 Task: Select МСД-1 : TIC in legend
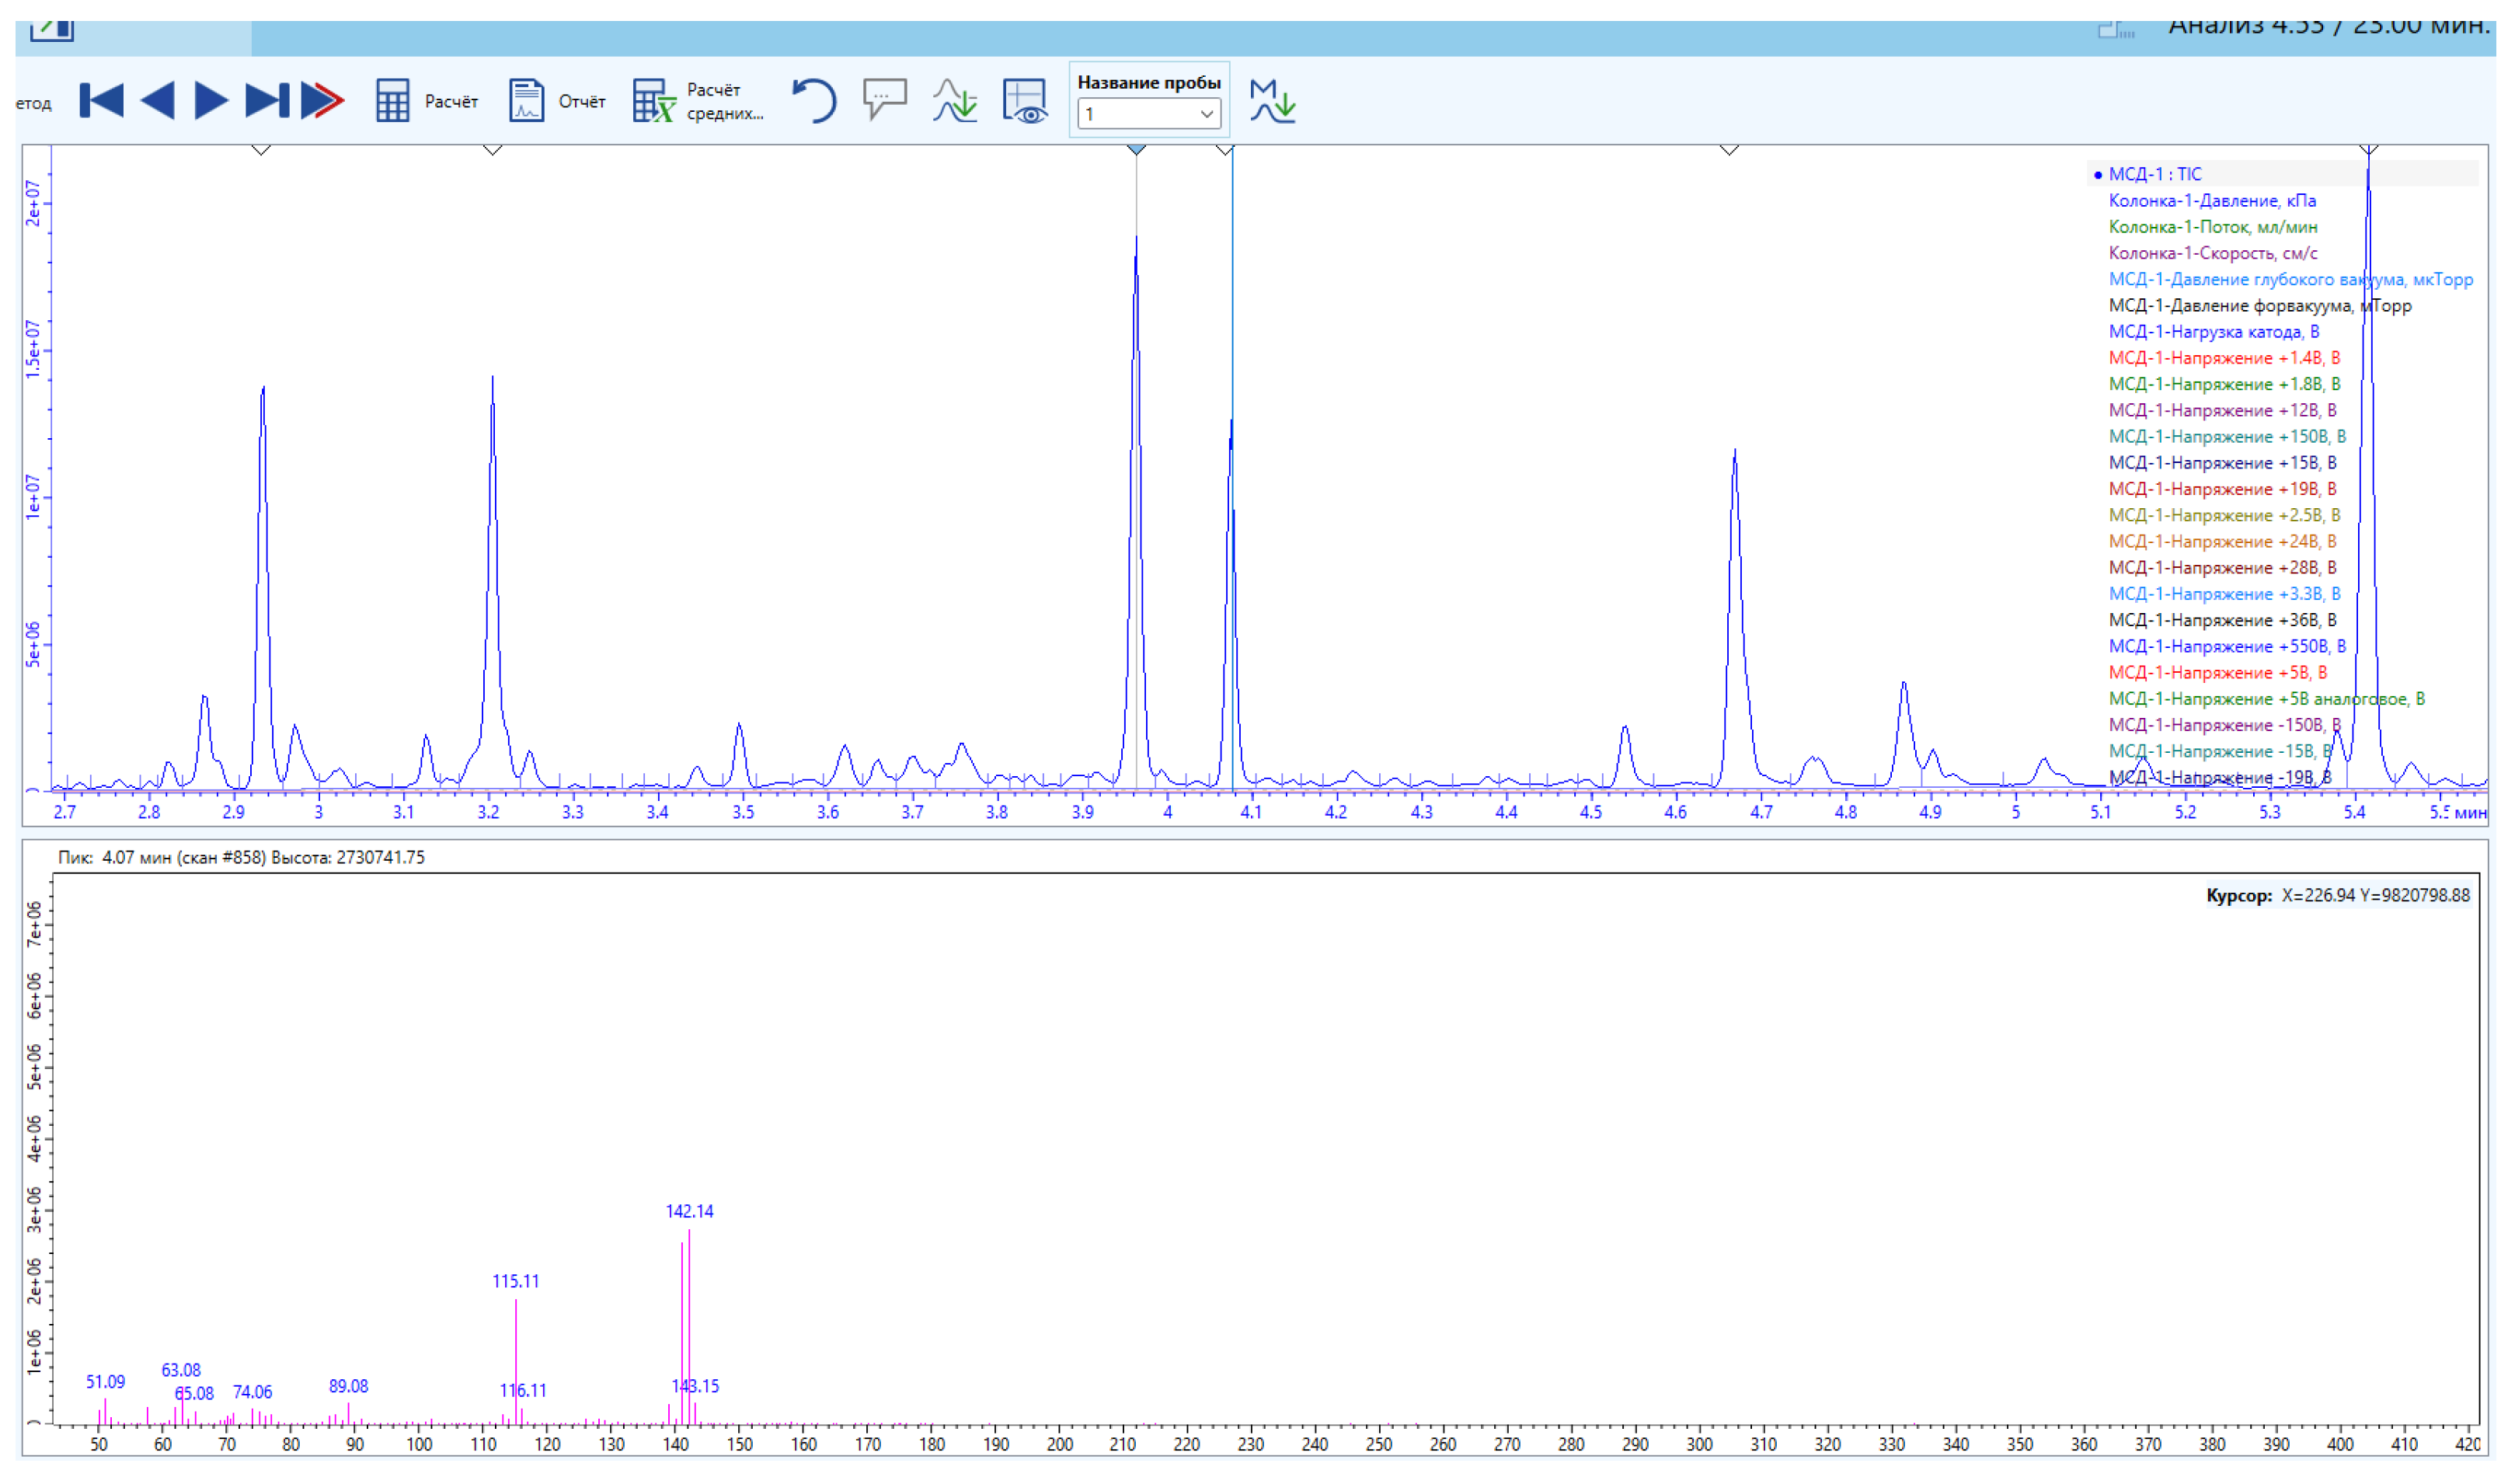(2154, 174)
